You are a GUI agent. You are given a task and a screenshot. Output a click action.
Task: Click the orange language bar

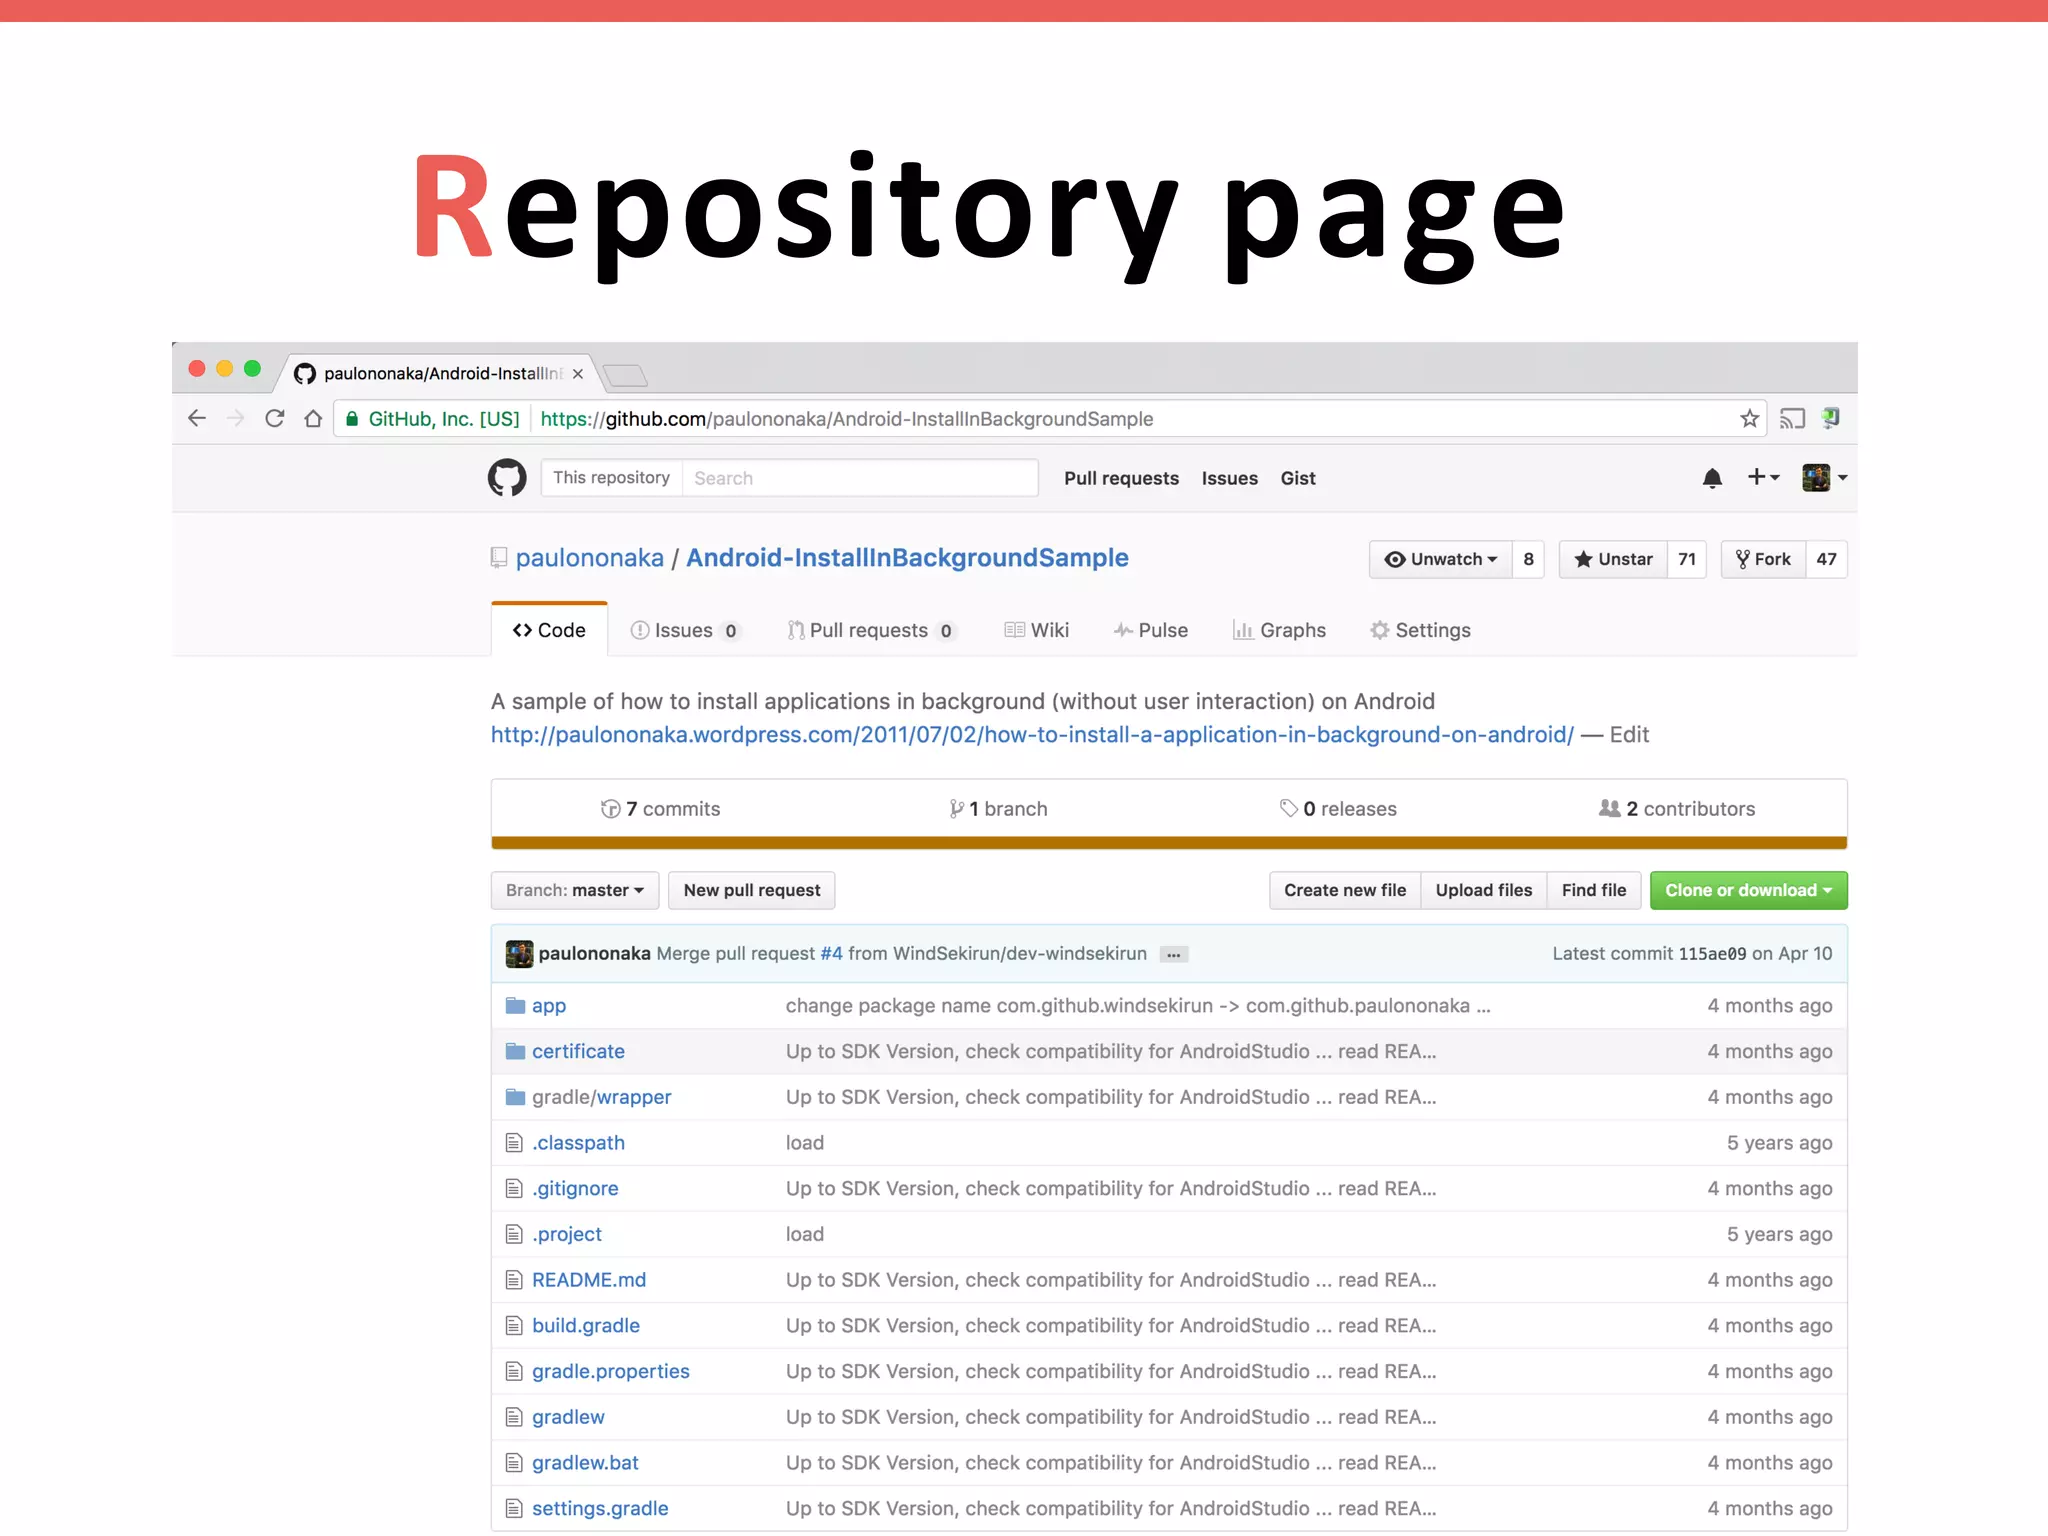(1169, 843)
